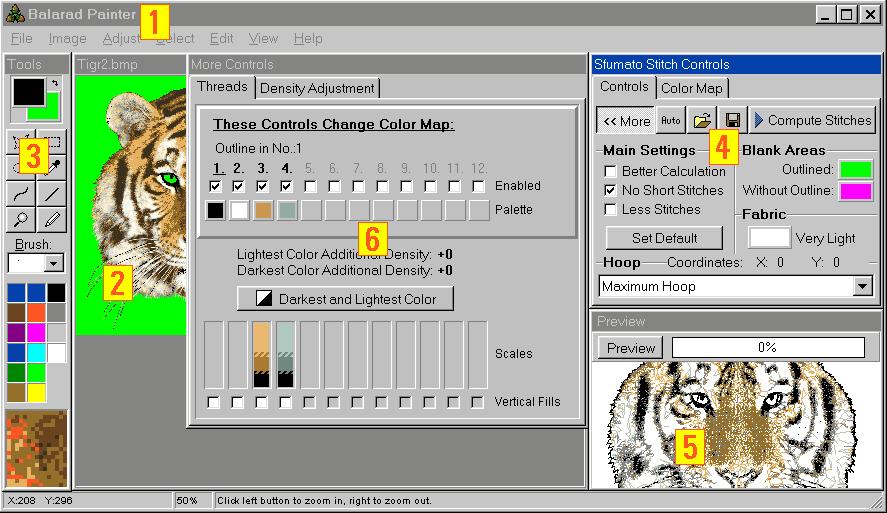This screenshot has width=887, height=513.
Task: Activate the magnifier zoom tool
Action: (21, 219)
